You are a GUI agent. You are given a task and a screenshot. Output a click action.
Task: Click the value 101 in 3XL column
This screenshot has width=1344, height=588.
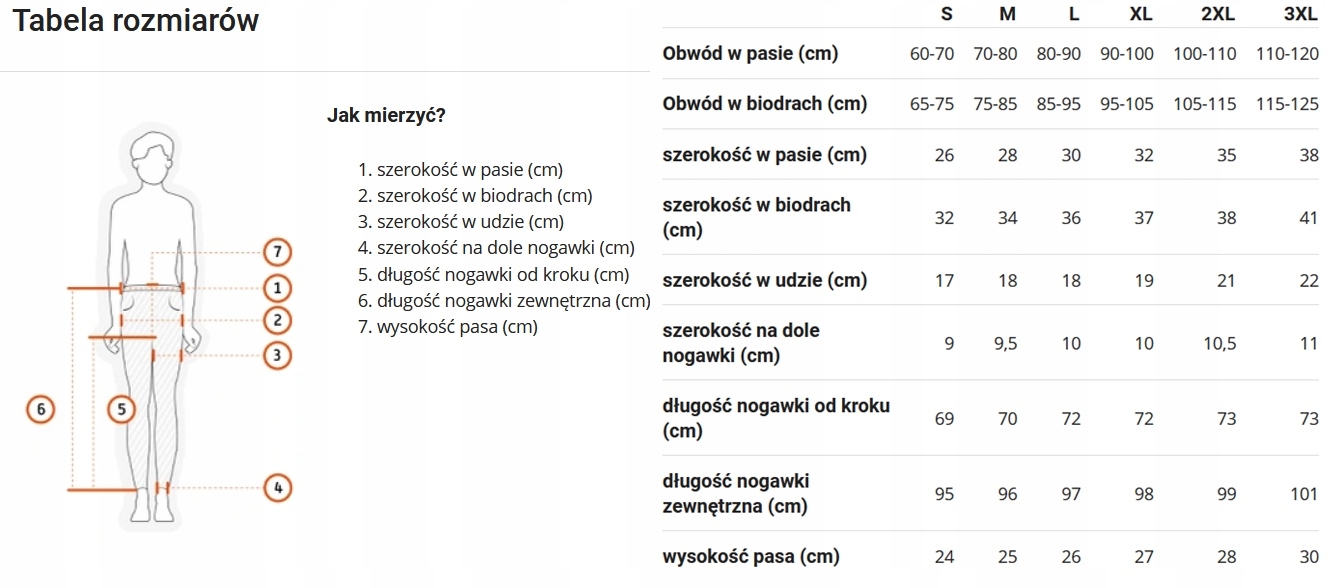[x=1304, y=494]
